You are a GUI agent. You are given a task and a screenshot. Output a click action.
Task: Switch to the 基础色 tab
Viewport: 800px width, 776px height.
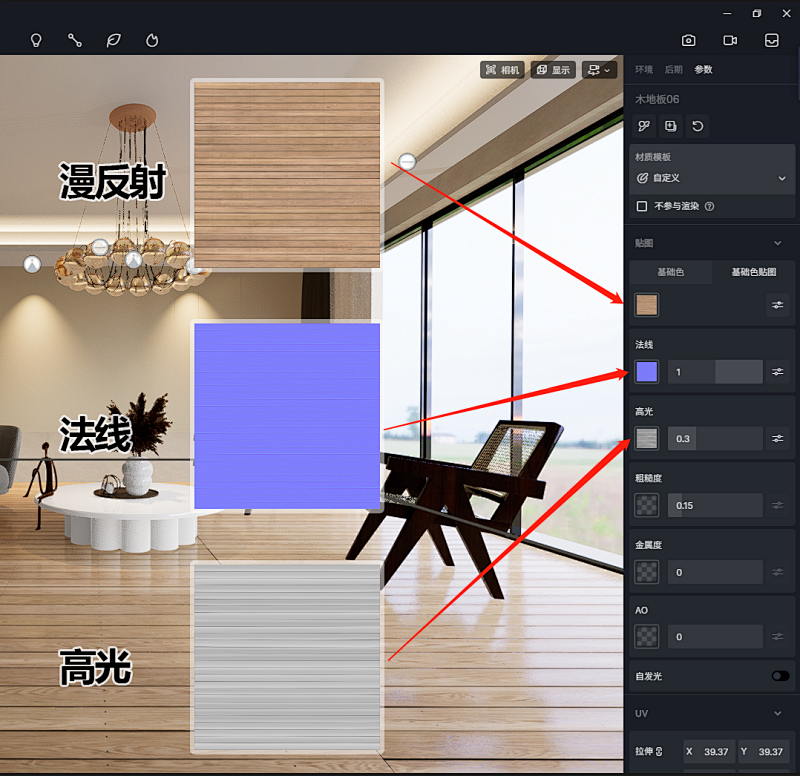click(670, 272)
